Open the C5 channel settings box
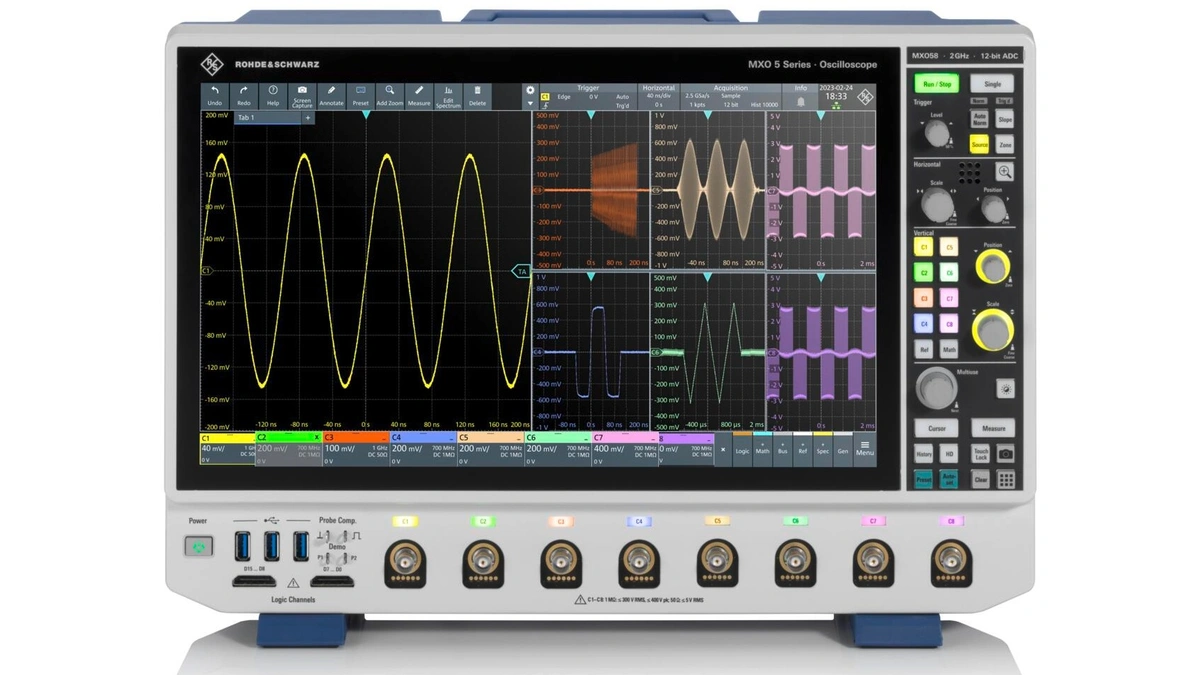 pos(490,448)
